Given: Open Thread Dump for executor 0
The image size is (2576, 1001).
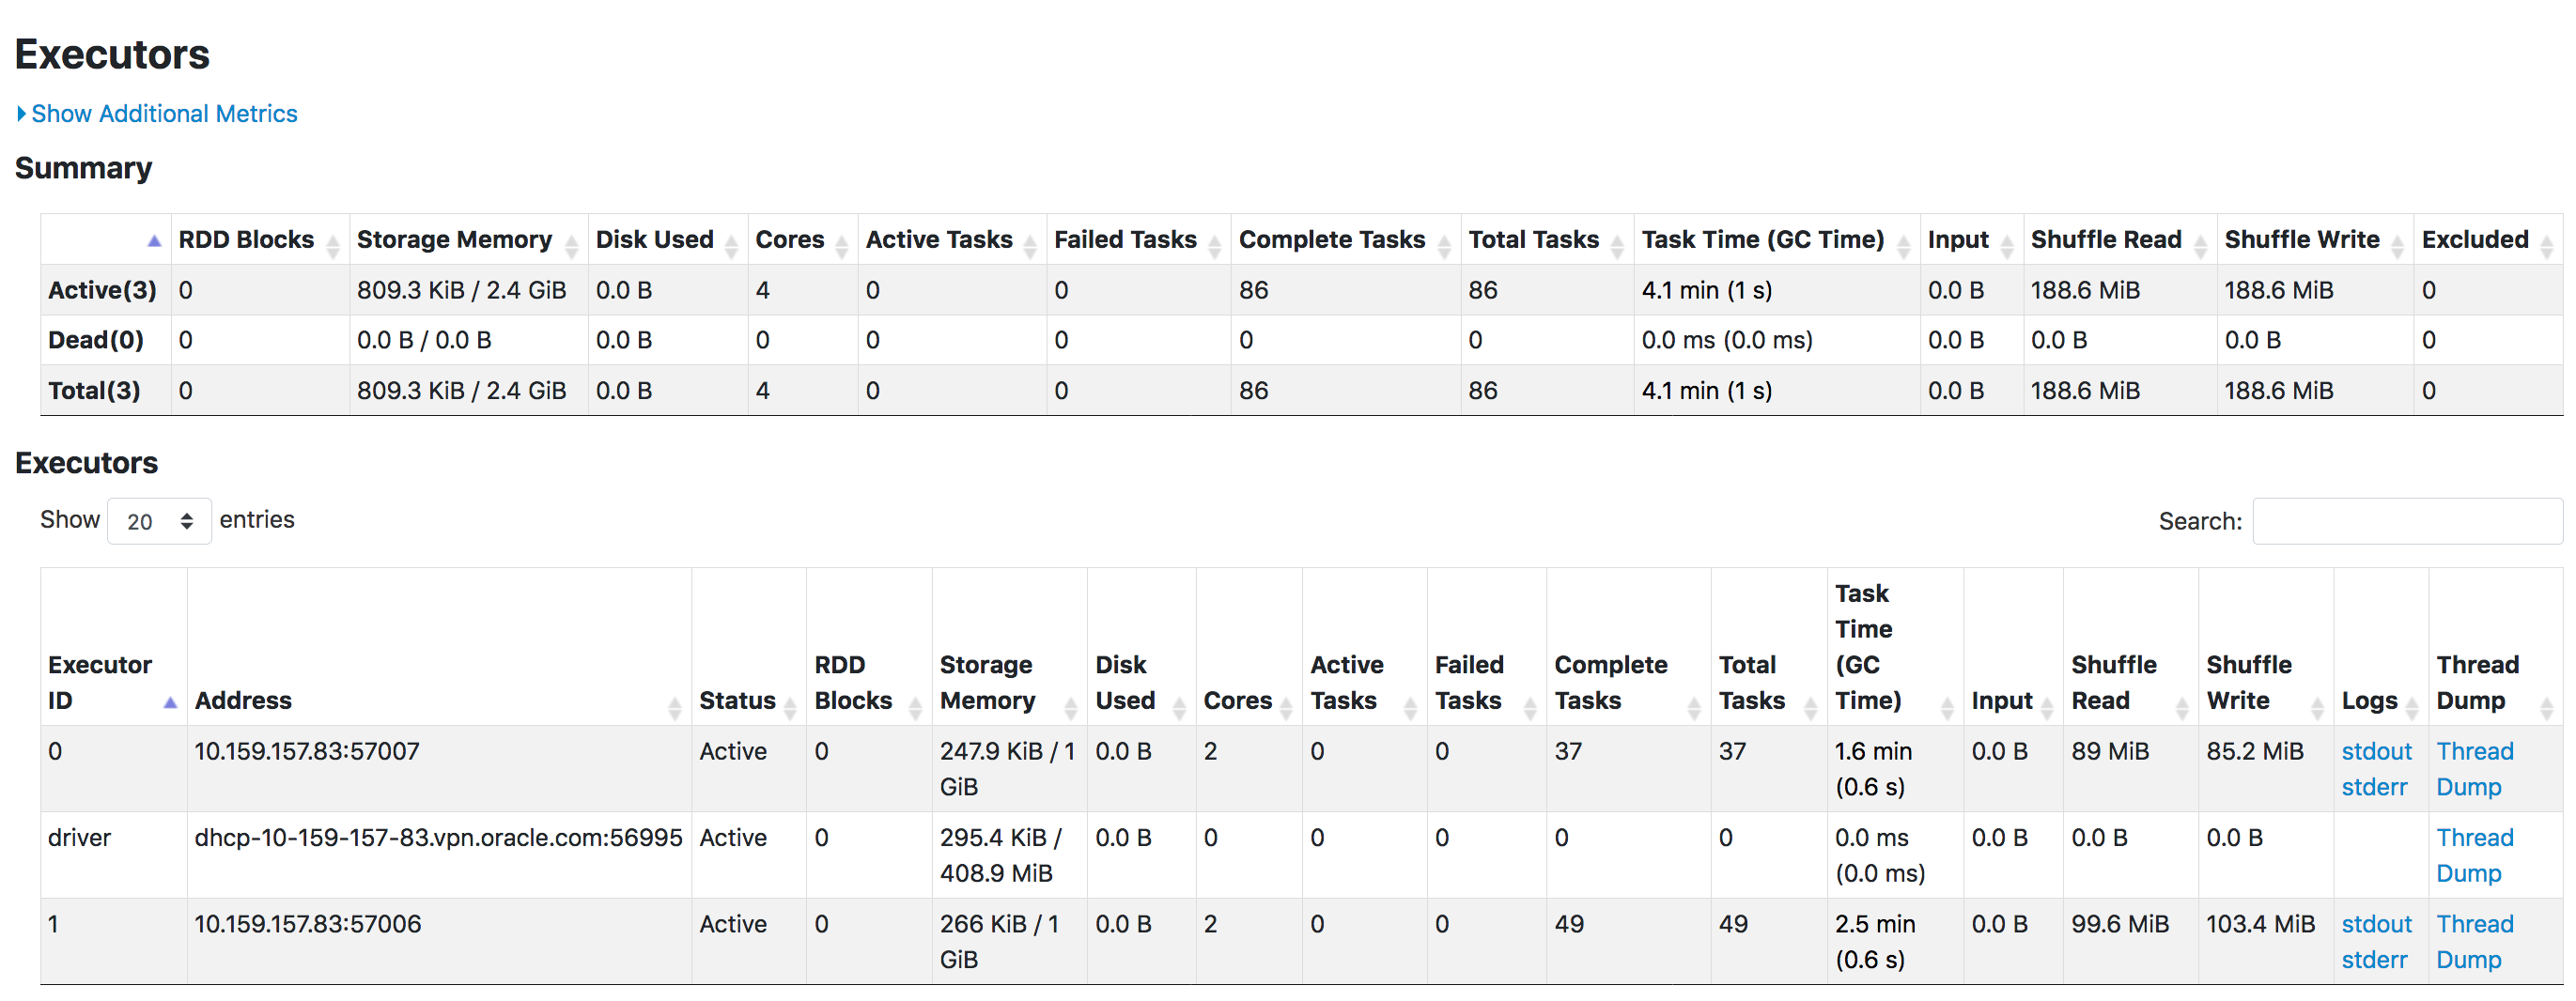Looking at the screenshot, I should coord(2474,770).
